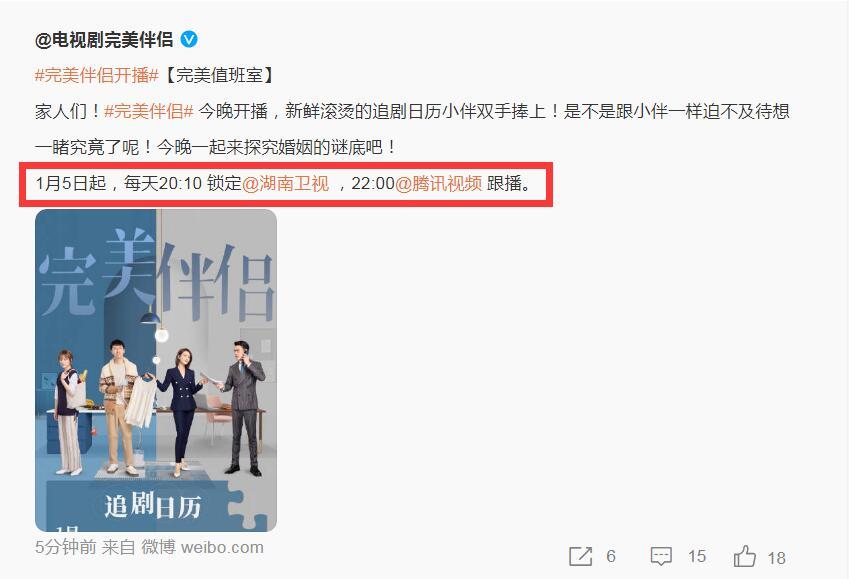
Task: Click the blue verified badge icon
Action: tap(189, 40)
